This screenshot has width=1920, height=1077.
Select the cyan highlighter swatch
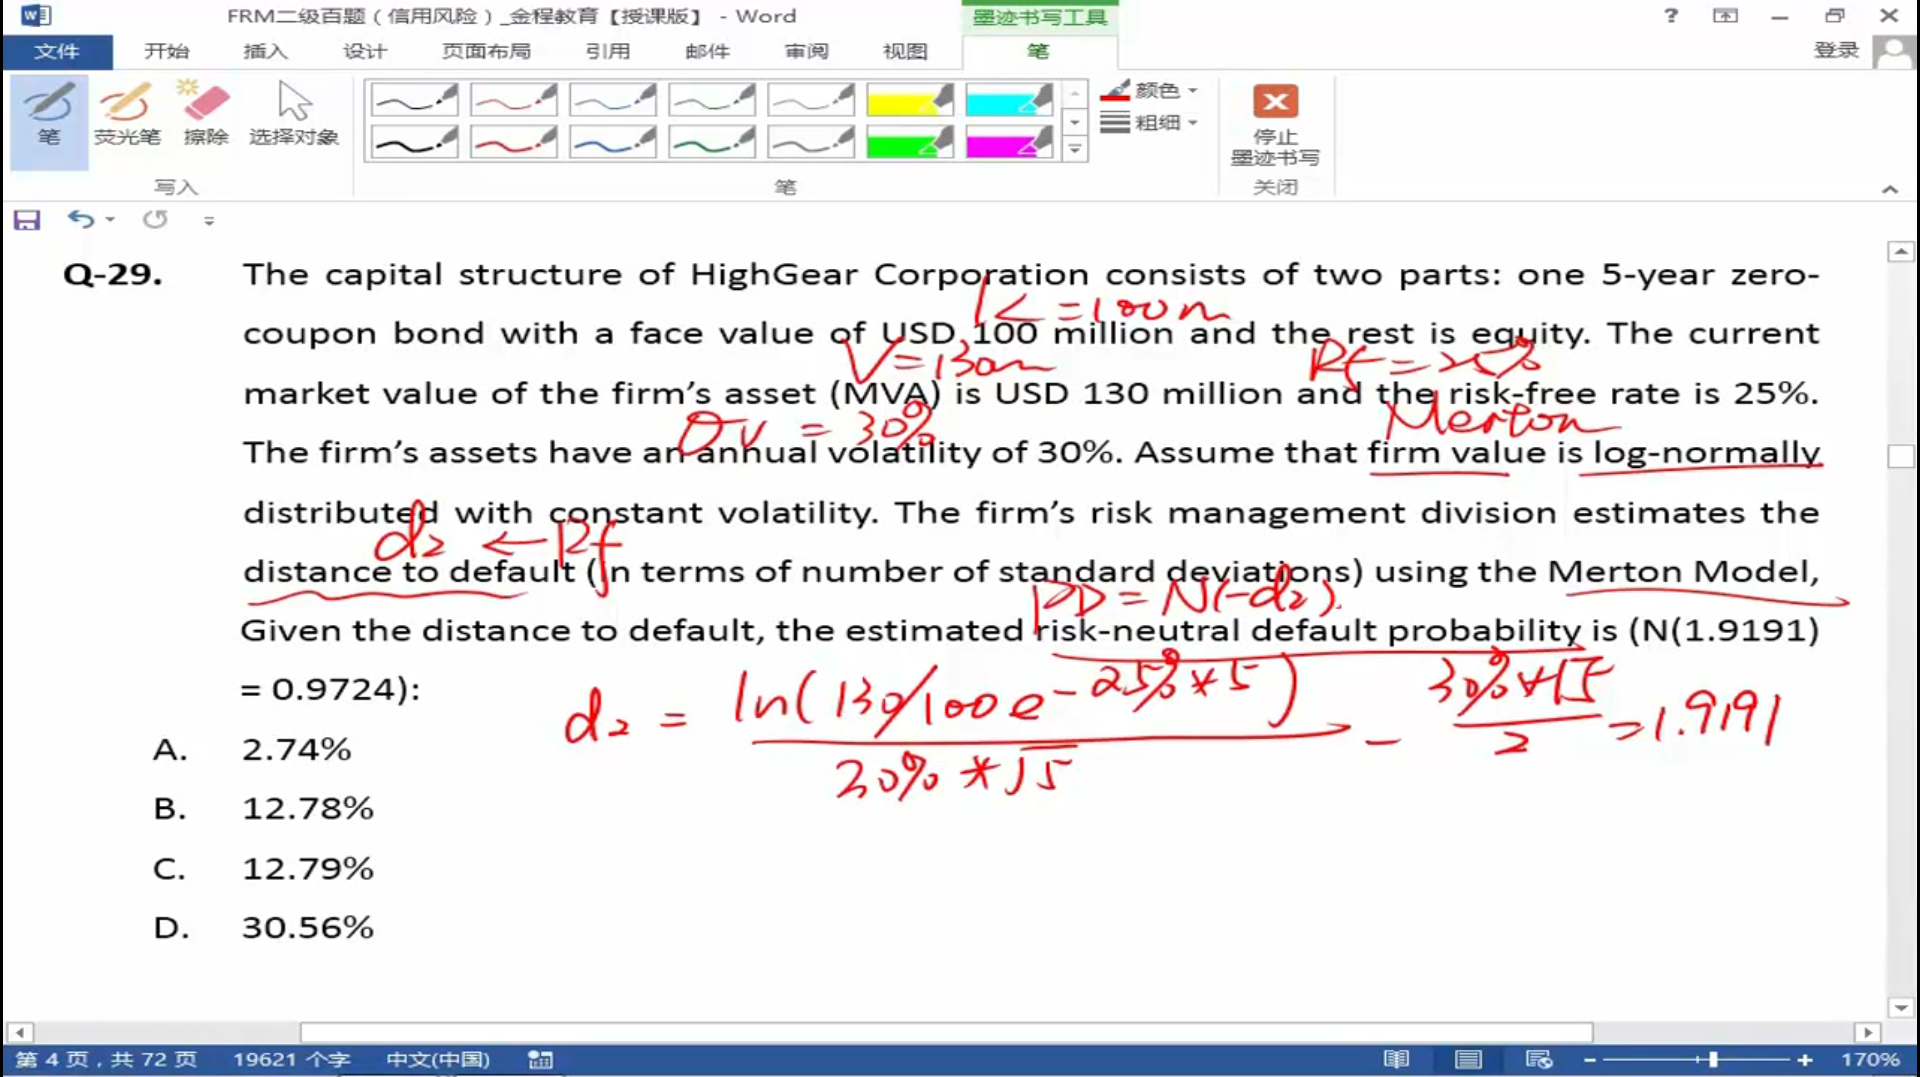(1008, 100)
